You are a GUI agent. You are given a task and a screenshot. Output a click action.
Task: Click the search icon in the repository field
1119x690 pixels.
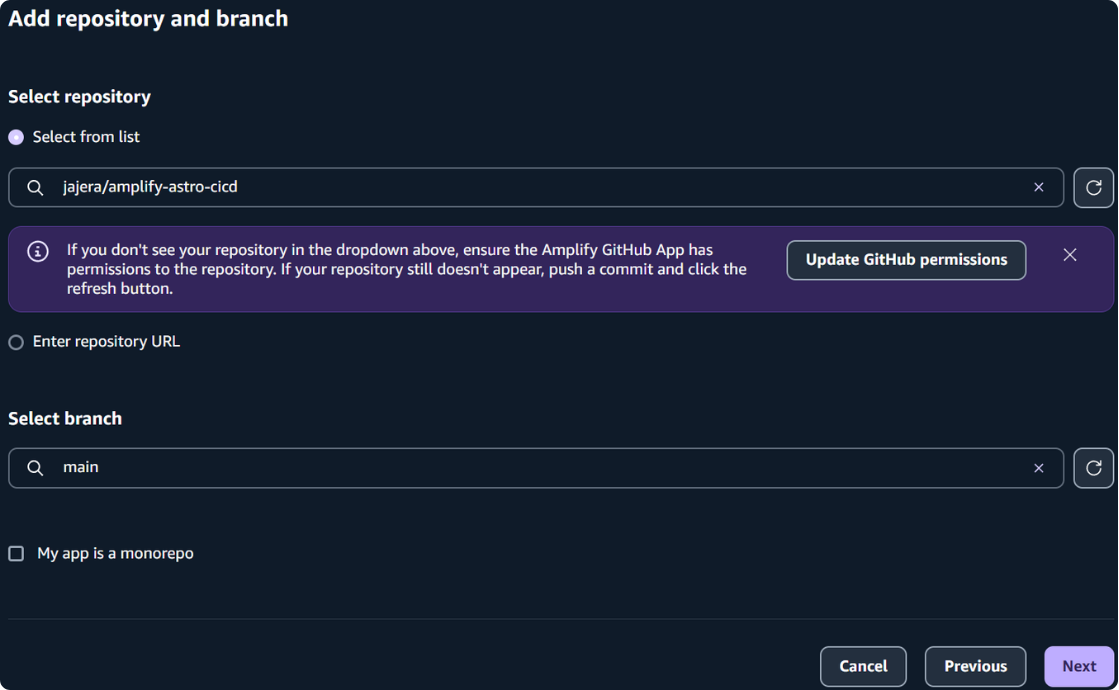point(35,188)
